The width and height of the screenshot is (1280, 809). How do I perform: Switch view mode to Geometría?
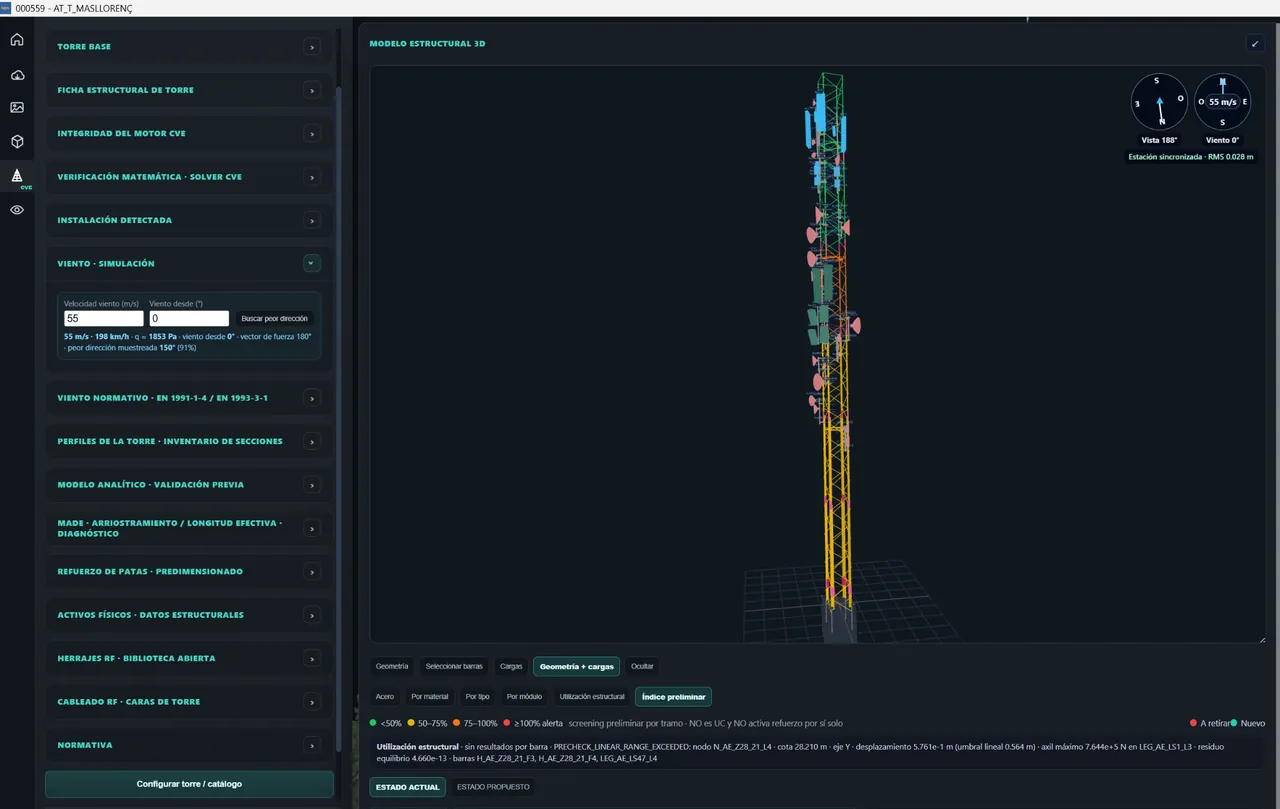point(392,666)
